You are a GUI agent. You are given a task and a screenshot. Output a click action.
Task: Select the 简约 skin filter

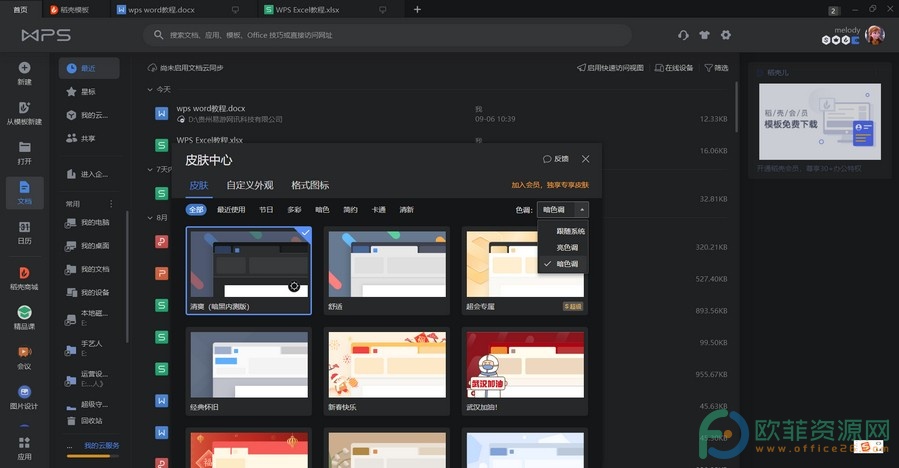click(x=350, y=210)
